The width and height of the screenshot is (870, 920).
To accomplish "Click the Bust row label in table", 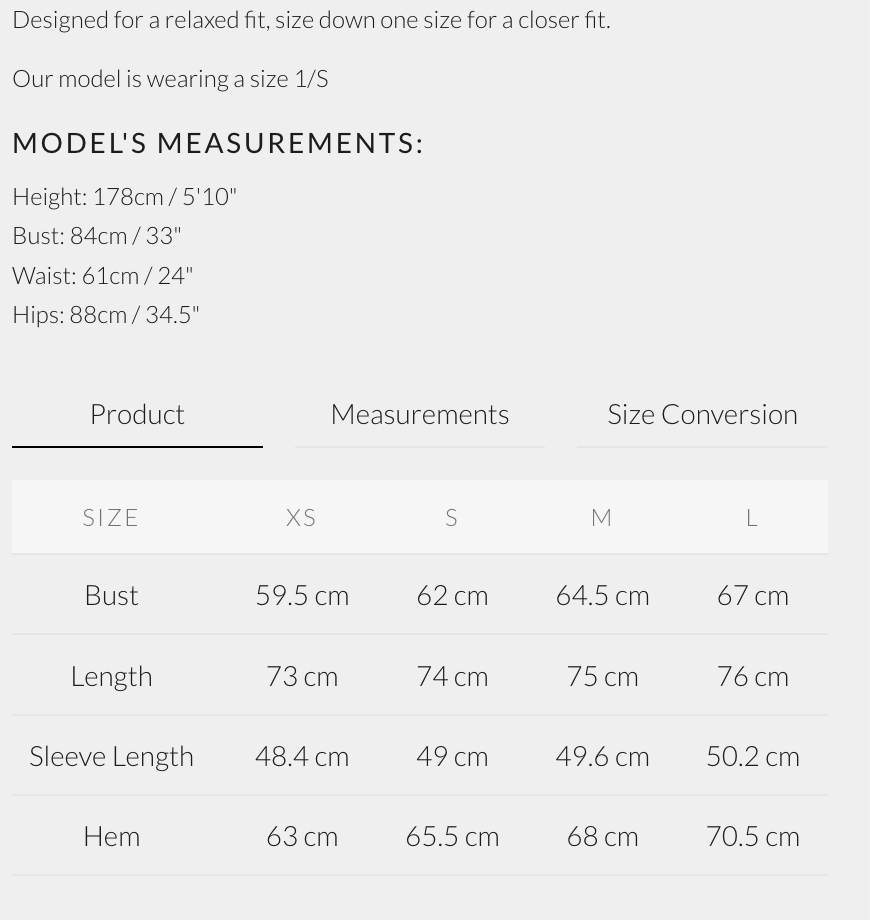I will tap(111, 595).
